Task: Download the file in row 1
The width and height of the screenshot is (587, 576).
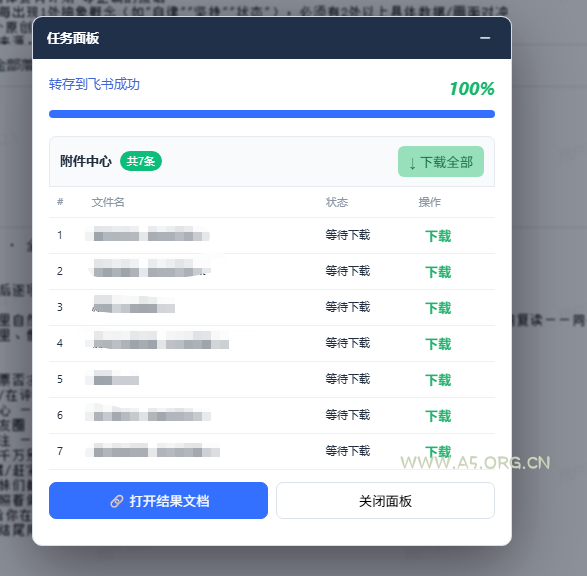Action: pyautogui.click(x=438, y=236)
